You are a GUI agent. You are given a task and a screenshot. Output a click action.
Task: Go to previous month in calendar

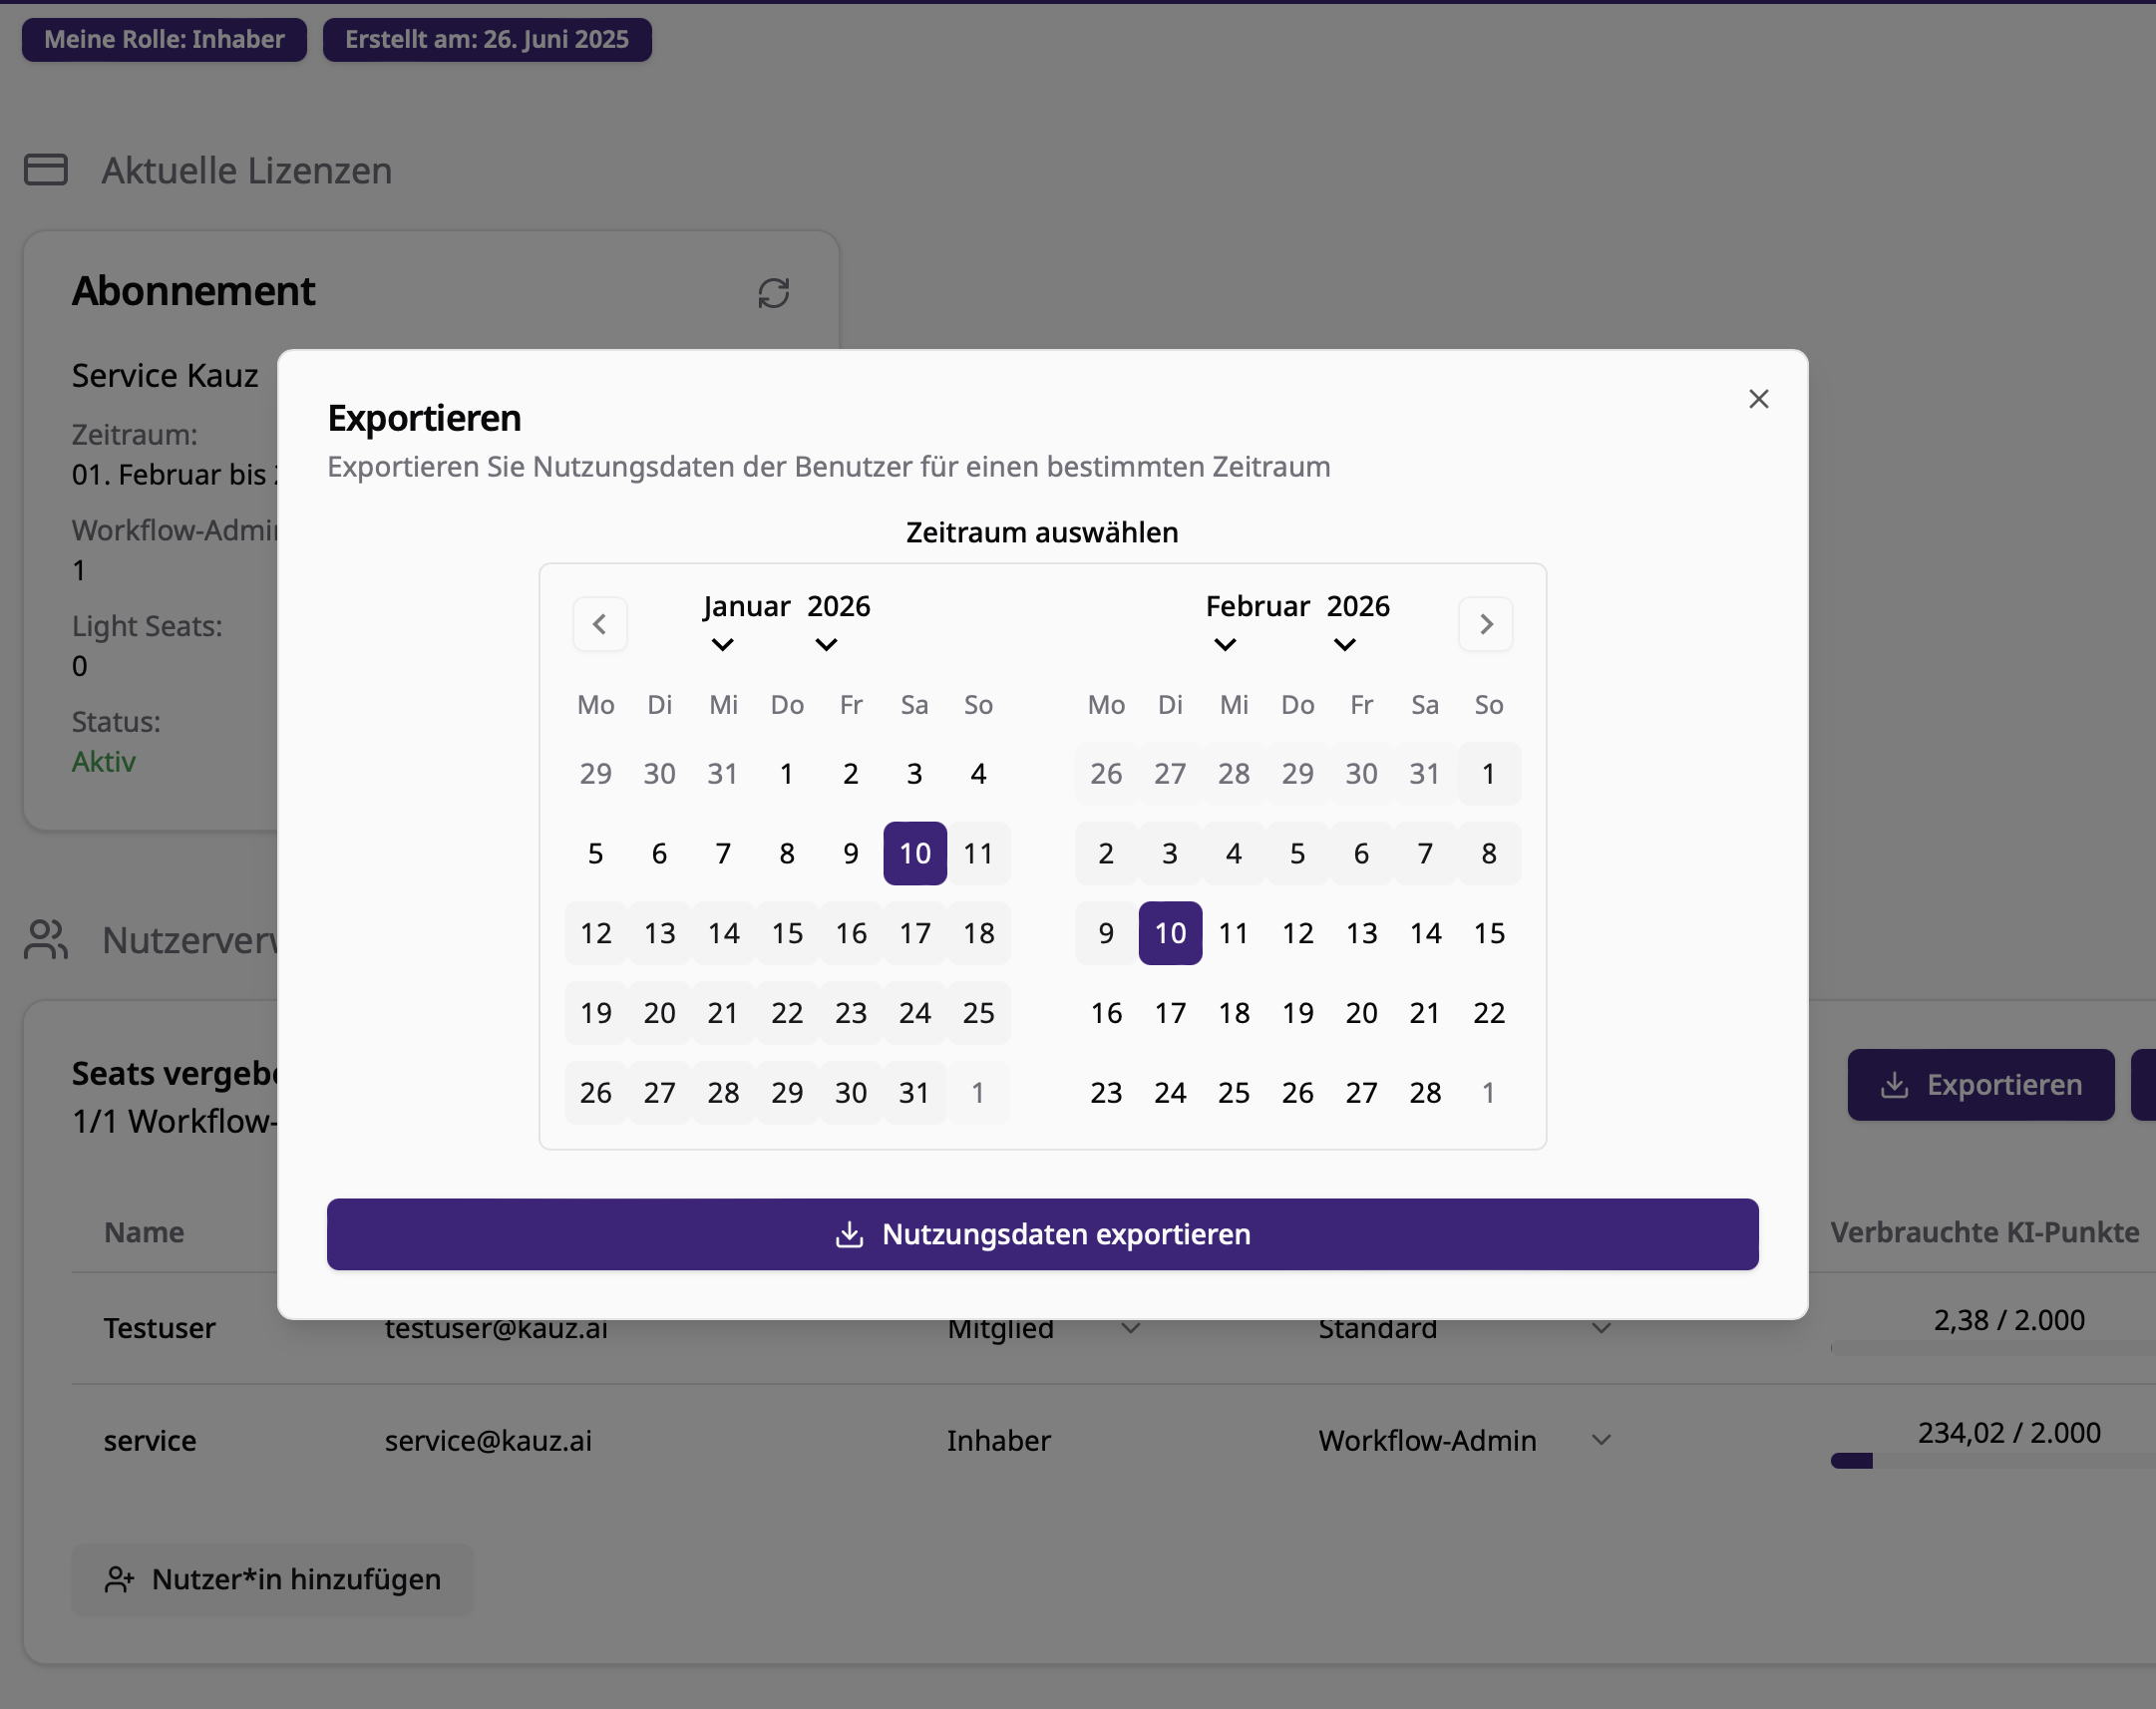coord(599,624)
